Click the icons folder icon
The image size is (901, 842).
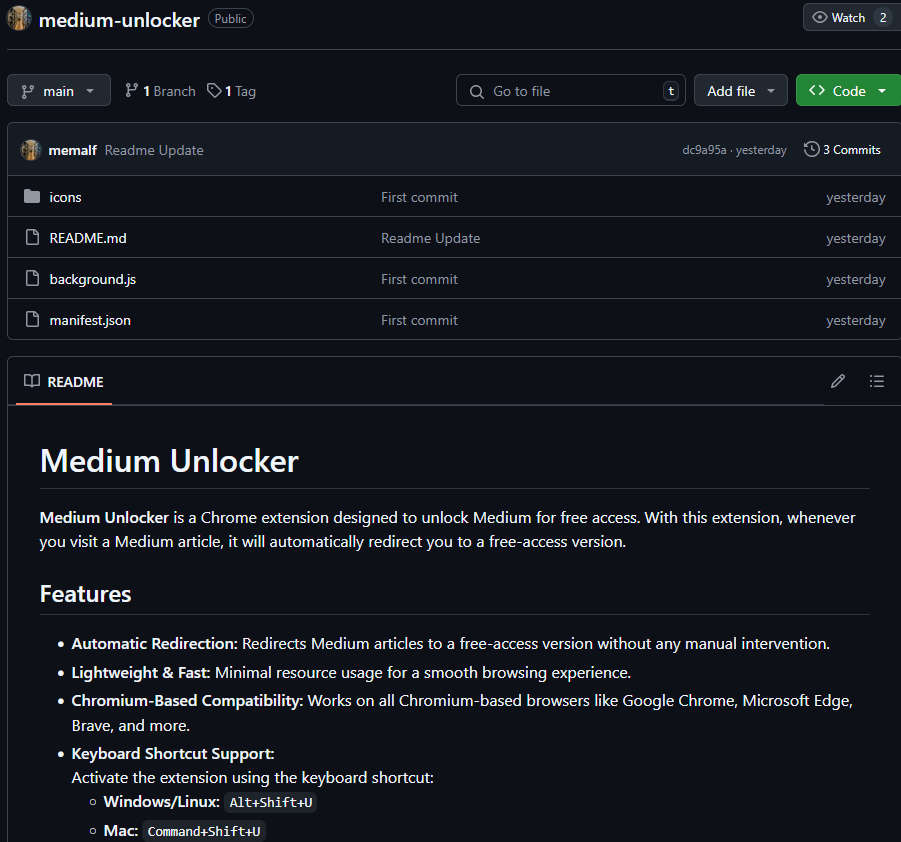click(32, 197)
